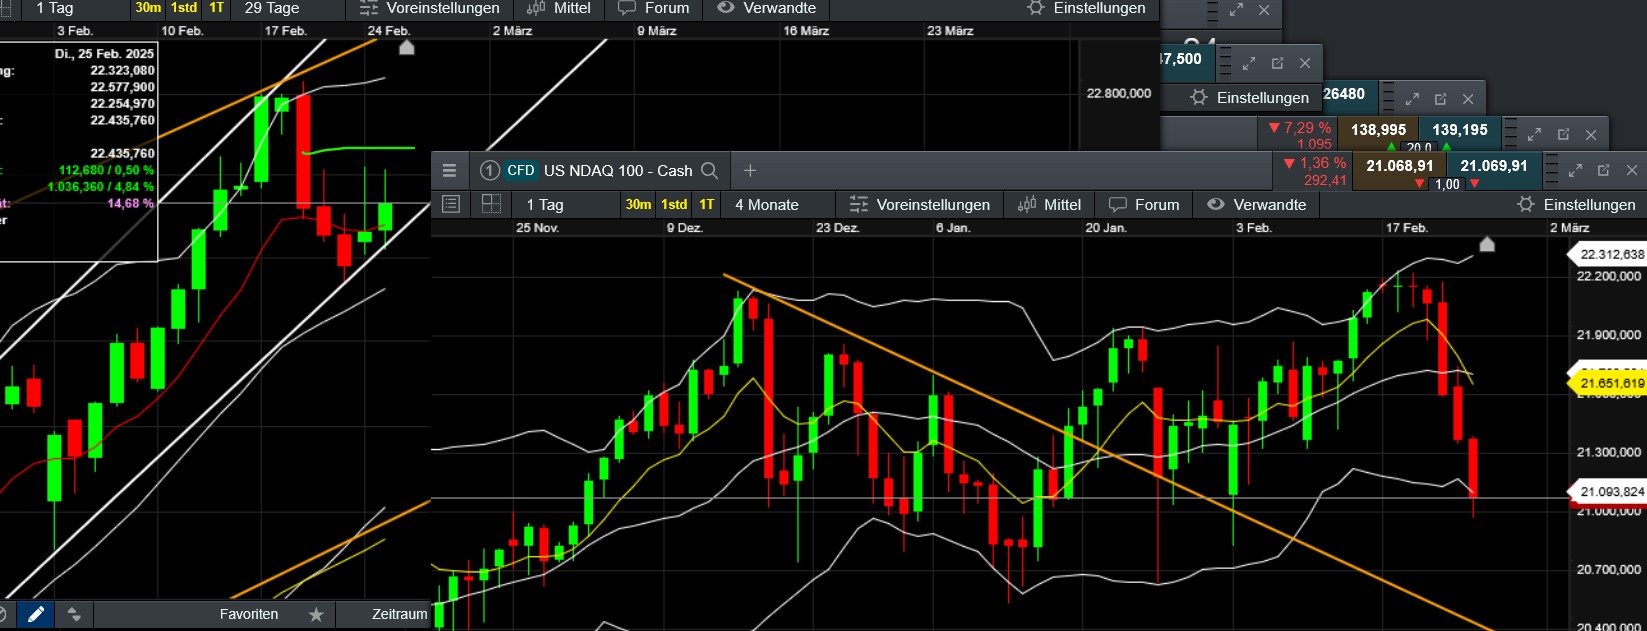Open Voreinstellungen in NDAQ chart toolbar
This screenshot has height=631, width=1647.
tap(920, 204)
